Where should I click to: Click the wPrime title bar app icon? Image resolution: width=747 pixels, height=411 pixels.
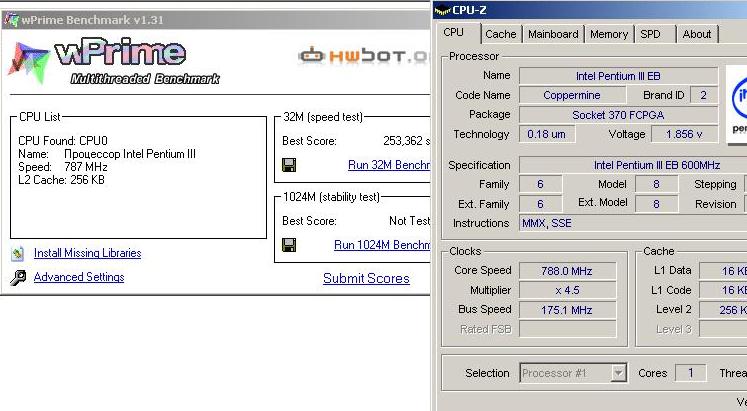pos(11,20)
